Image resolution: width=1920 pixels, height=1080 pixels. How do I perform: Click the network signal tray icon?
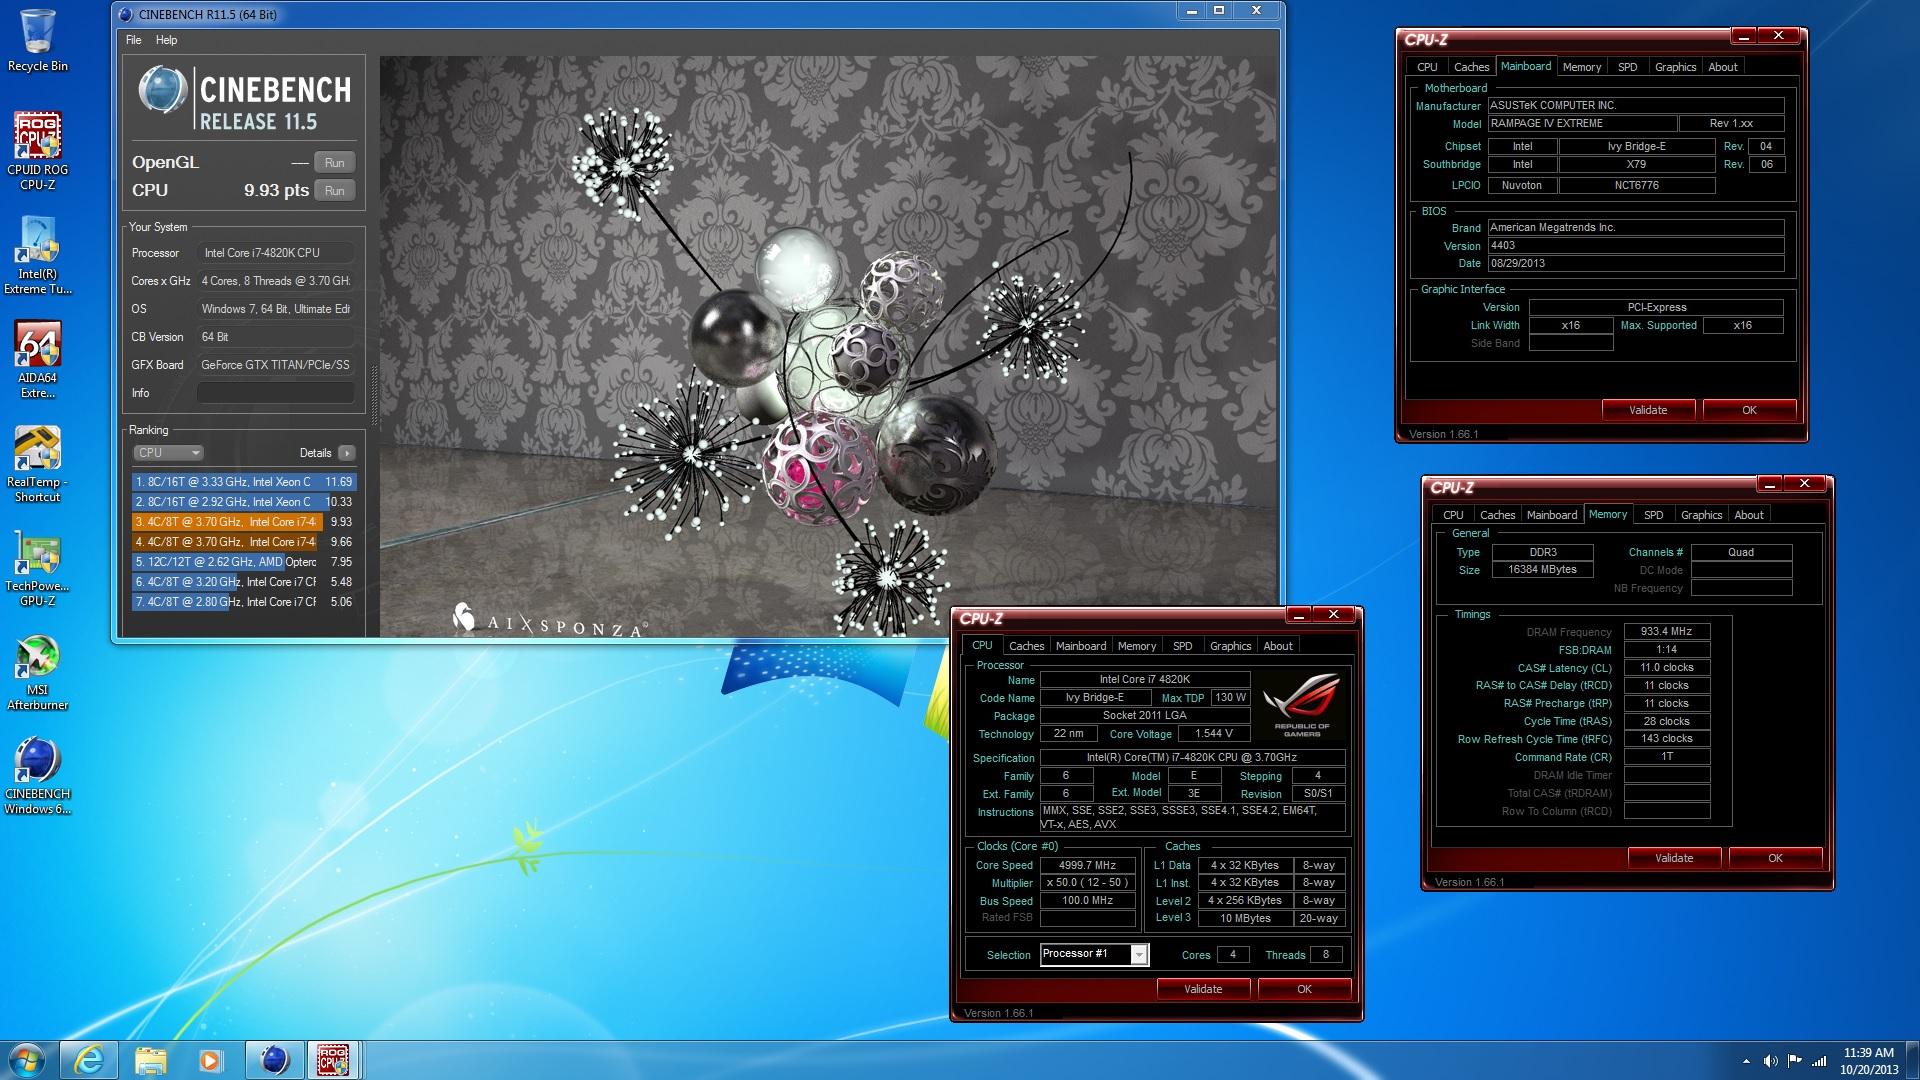(1820, 1061)
